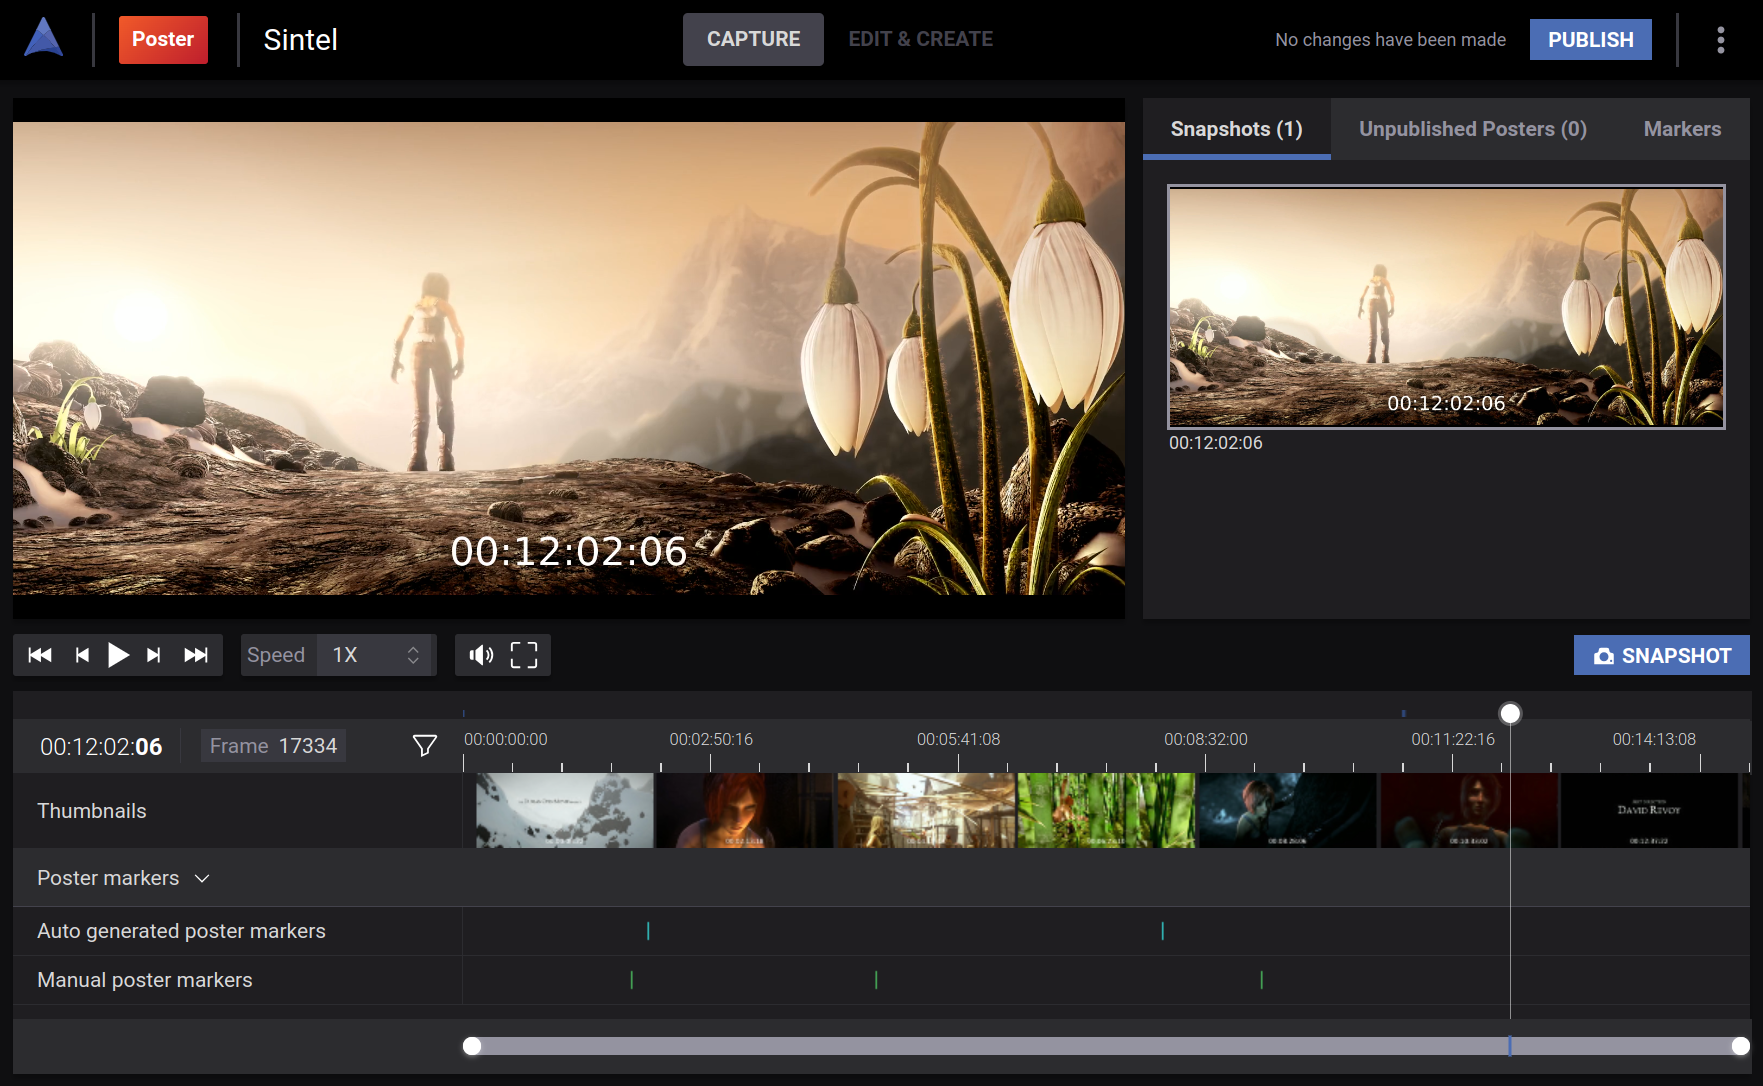Click the Thumbnails track label
This screenshot has width=1763, height=1086.
click(x=92, y=811)
